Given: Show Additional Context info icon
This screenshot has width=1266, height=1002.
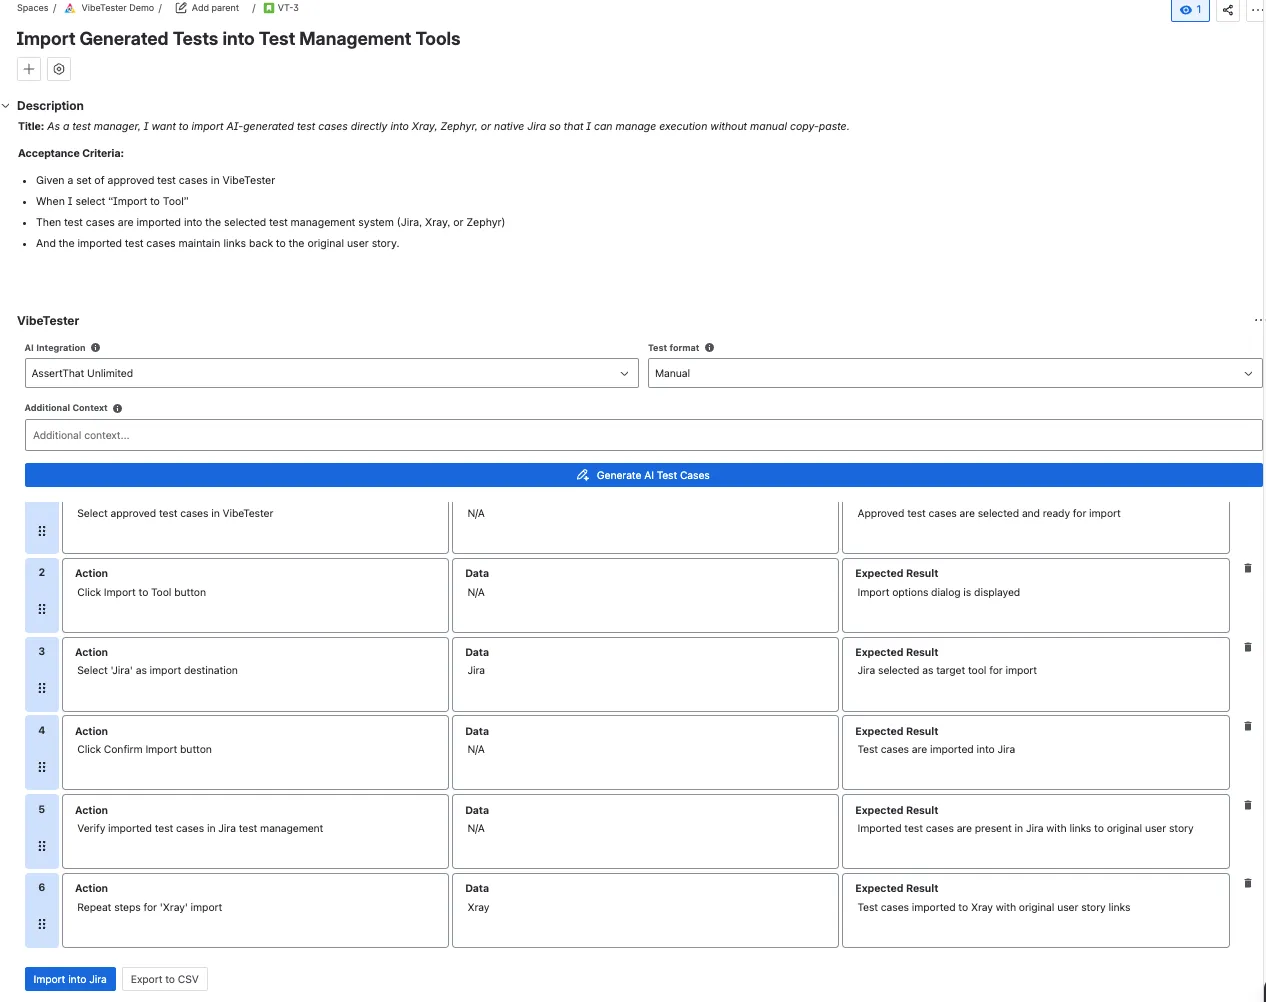Looking at the screenshot, I should [x=117, y=408].
